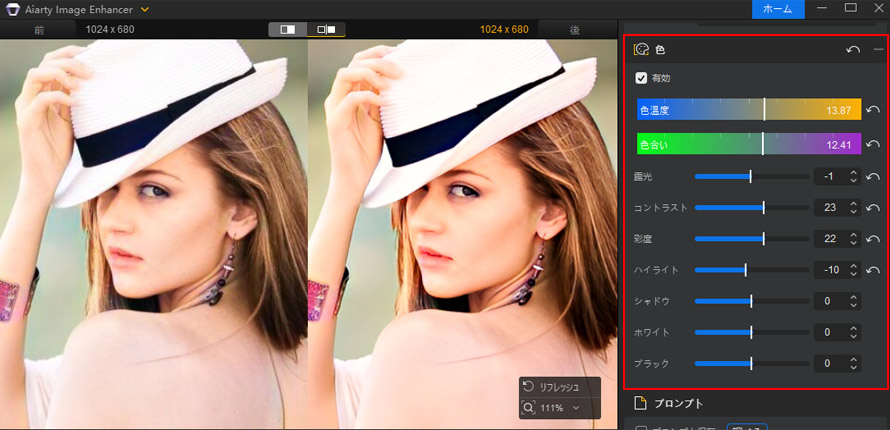Edit the ブラック value field
The width and height of the screenshot is (890, 430).
pyautogui.click(x=830, y=363)
